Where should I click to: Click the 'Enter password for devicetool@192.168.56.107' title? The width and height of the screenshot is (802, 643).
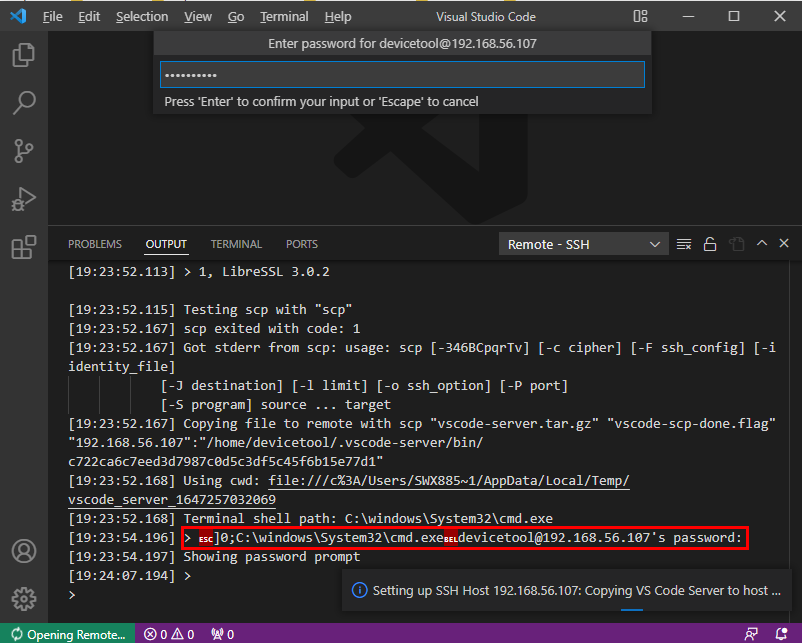(403, 43)
